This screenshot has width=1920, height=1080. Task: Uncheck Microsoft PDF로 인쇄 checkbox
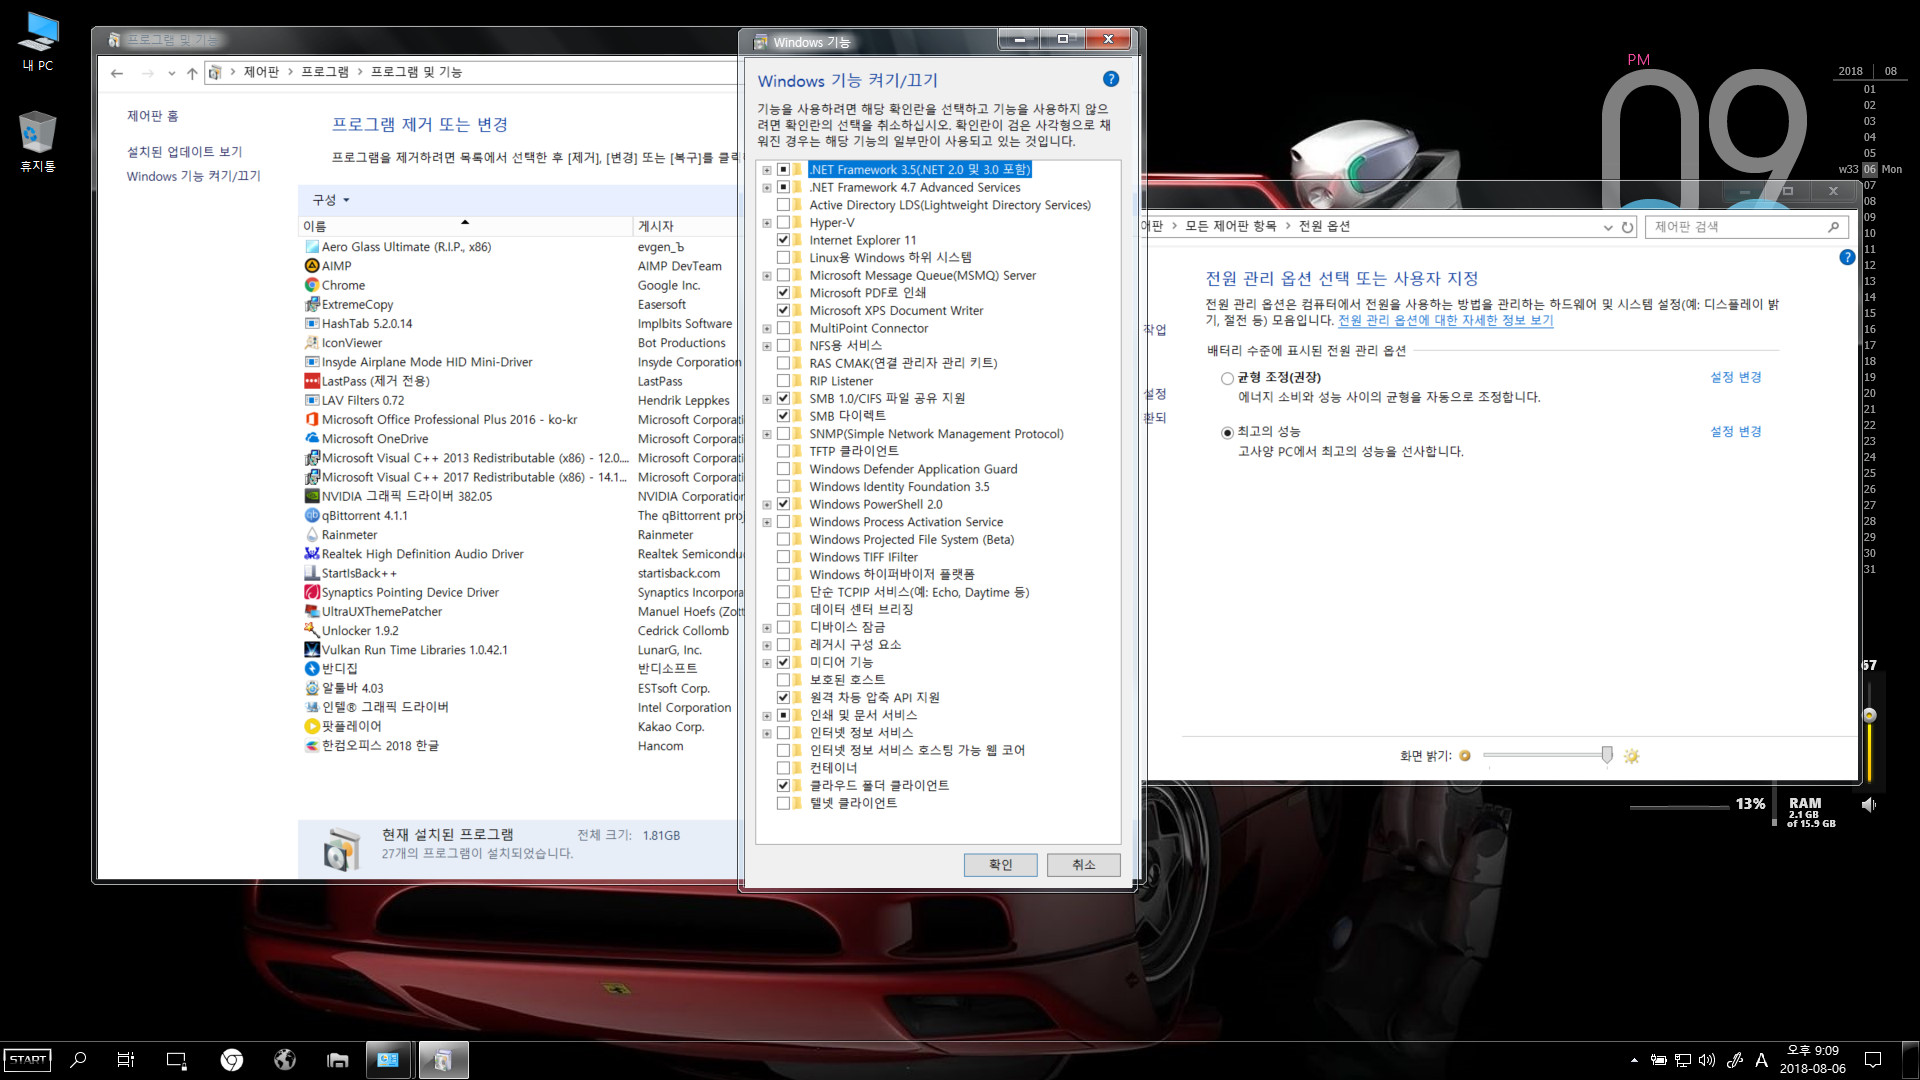(783, 293)
